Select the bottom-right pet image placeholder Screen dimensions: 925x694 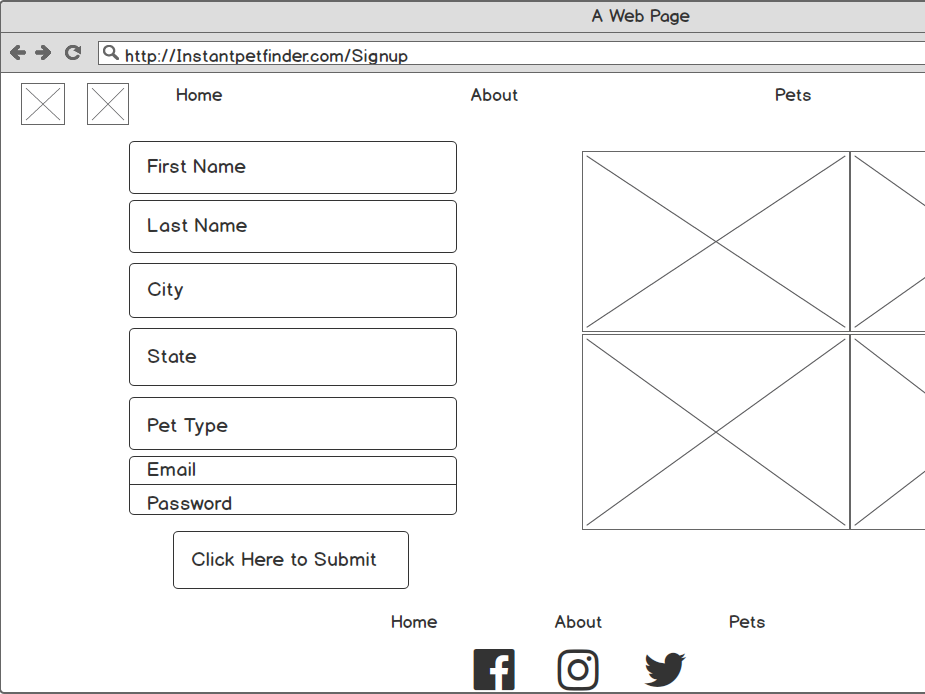(888, 432)
